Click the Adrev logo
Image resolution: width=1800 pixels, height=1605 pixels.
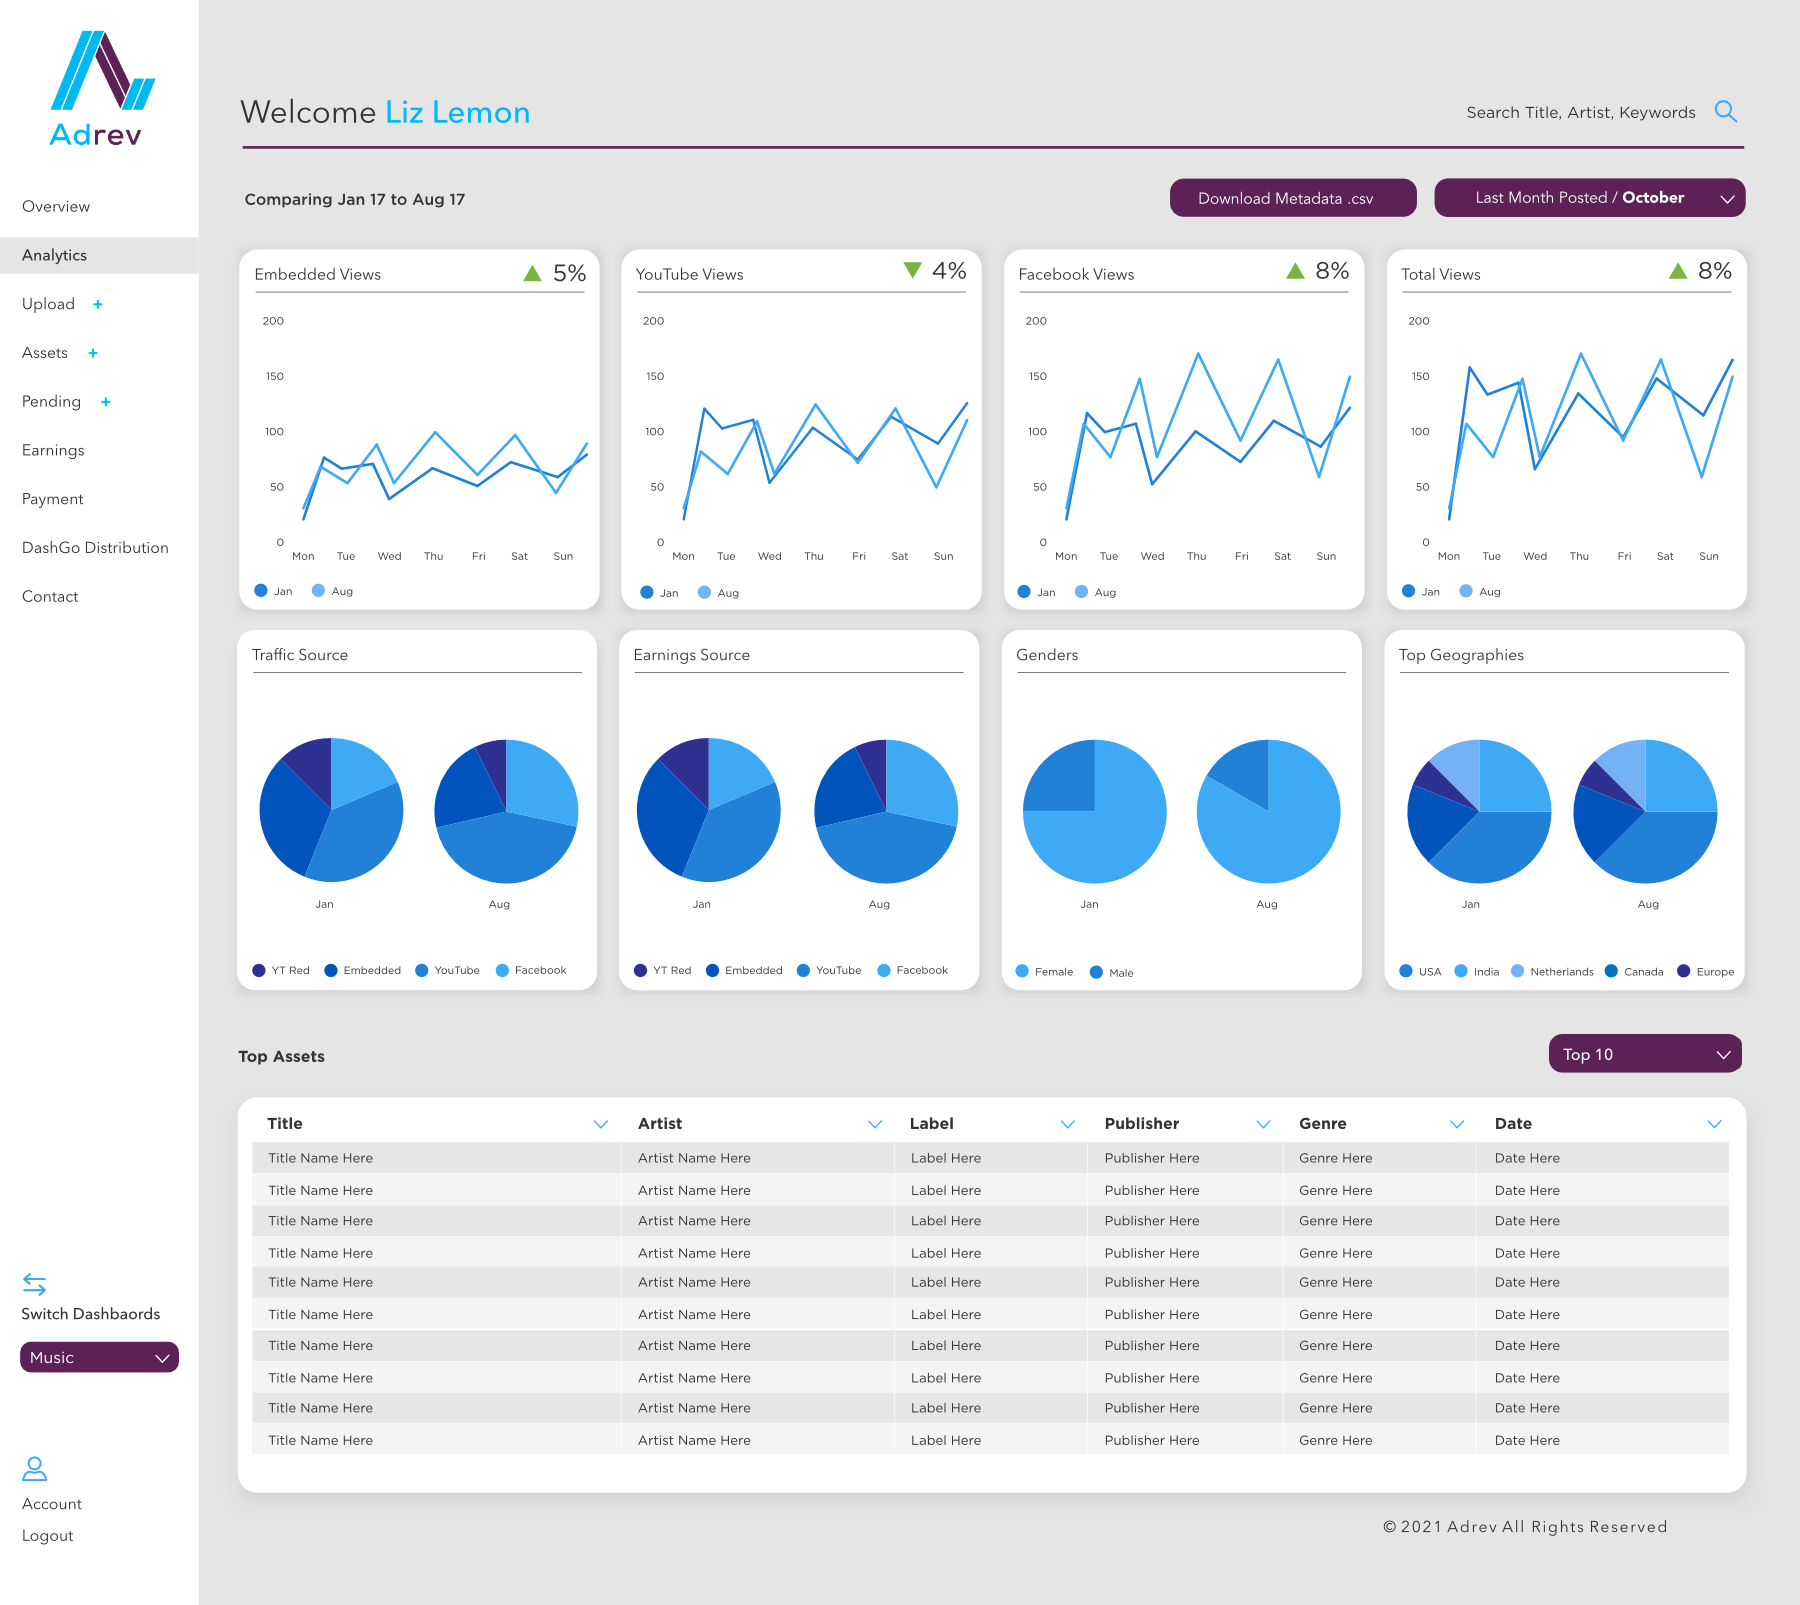tap(99, 89)
